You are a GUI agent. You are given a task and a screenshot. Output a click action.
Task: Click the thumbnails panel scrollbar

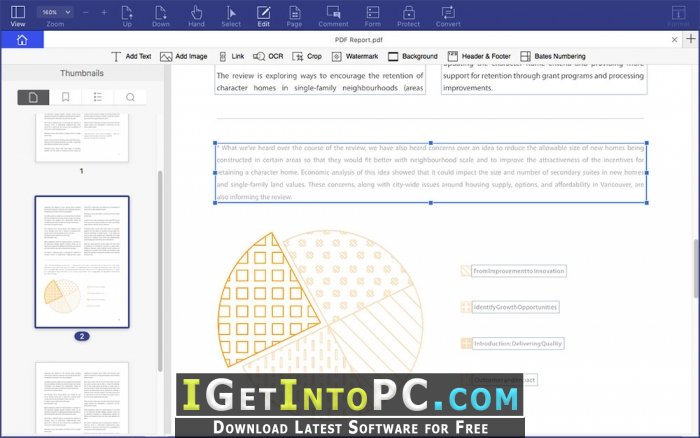160,271
